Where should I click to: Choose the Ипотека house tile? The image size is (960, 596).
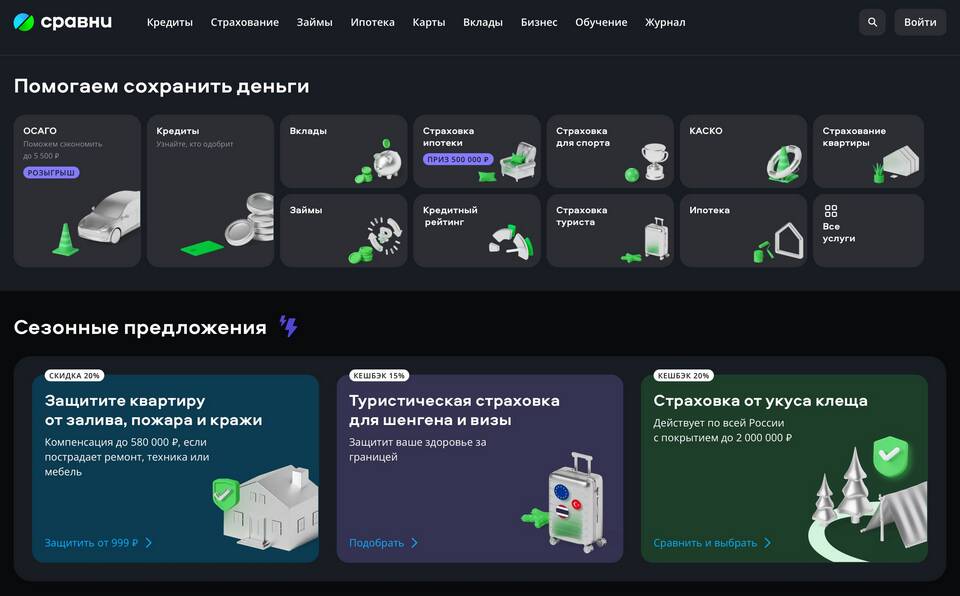[x=742, y=230]
